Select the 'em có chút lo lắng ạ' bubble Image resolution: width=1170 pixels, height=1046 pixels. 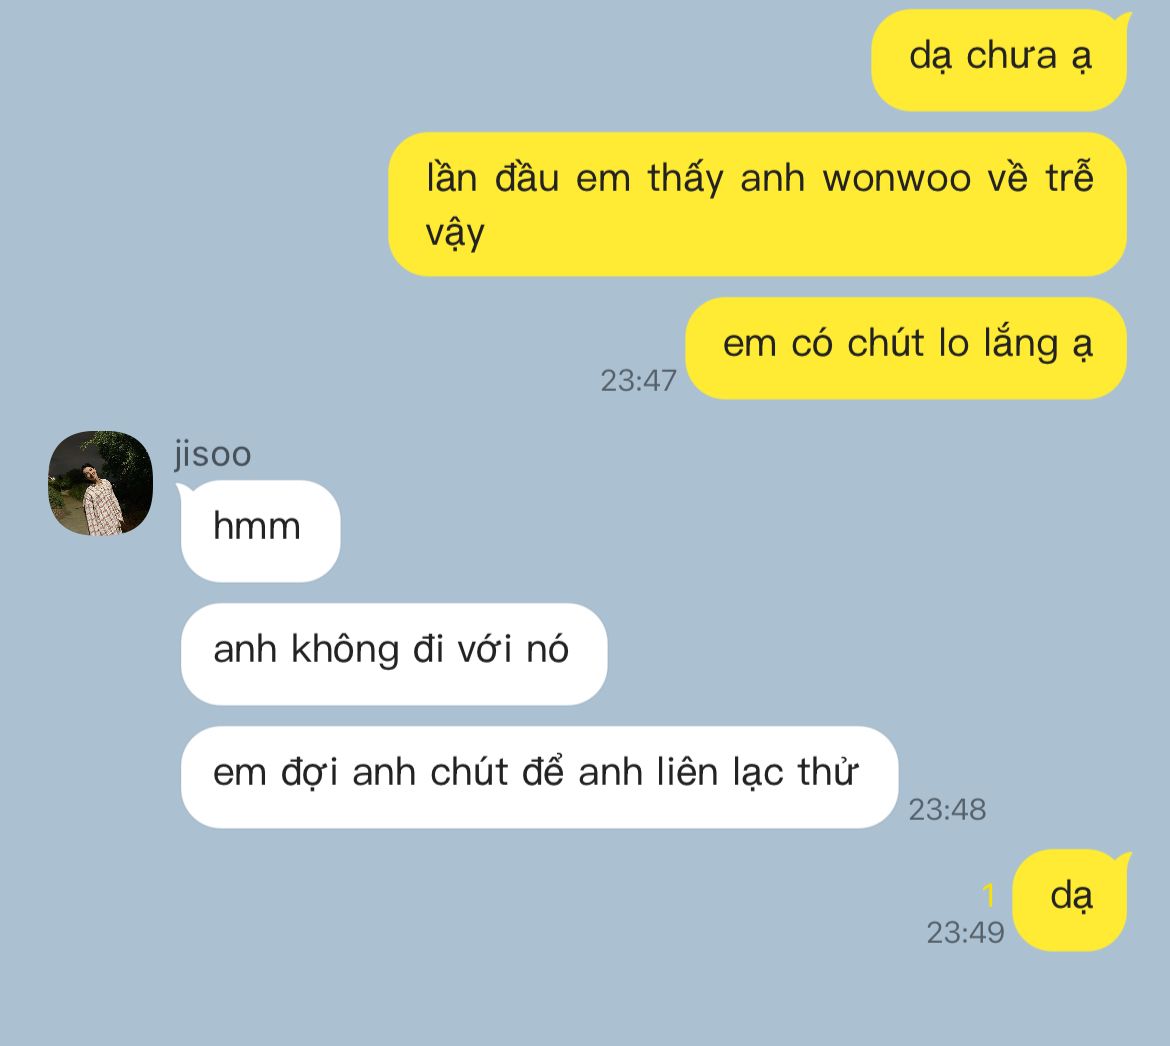(906, 348)
